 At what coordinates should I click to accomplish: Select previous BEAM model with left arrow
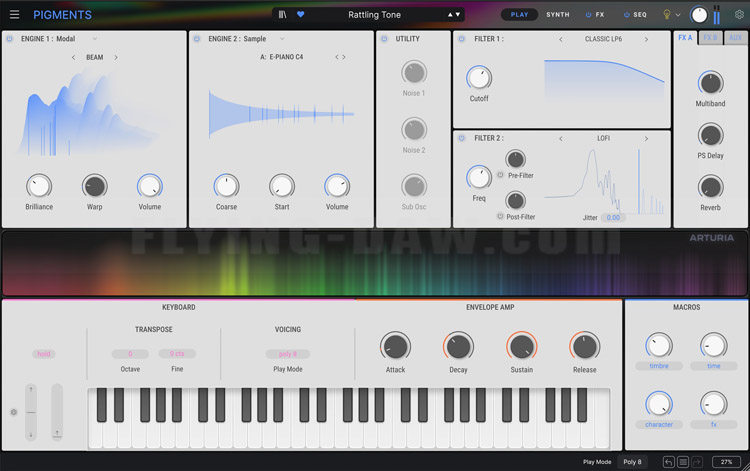[x=73, y=57]
